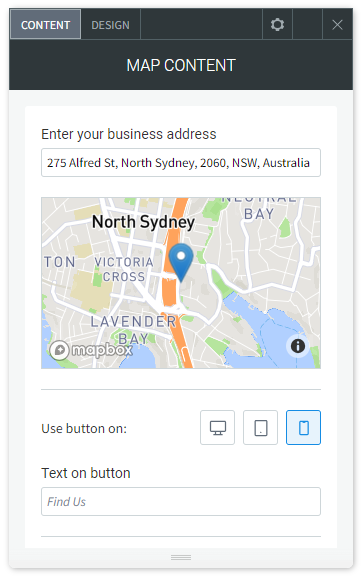Click the blue map location pin

coord(181,263)
